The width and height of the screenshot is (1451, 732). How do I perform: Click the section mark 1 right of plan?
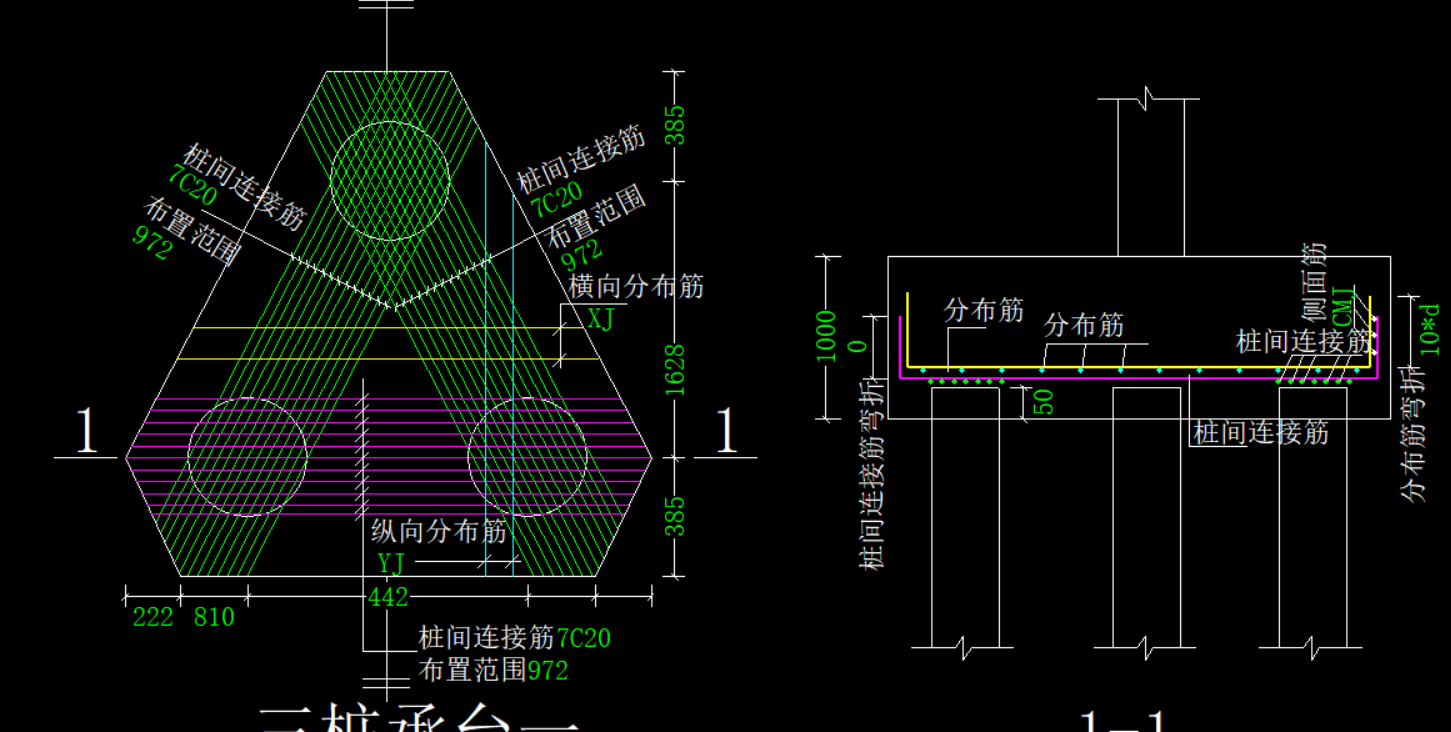coord(727,432)
